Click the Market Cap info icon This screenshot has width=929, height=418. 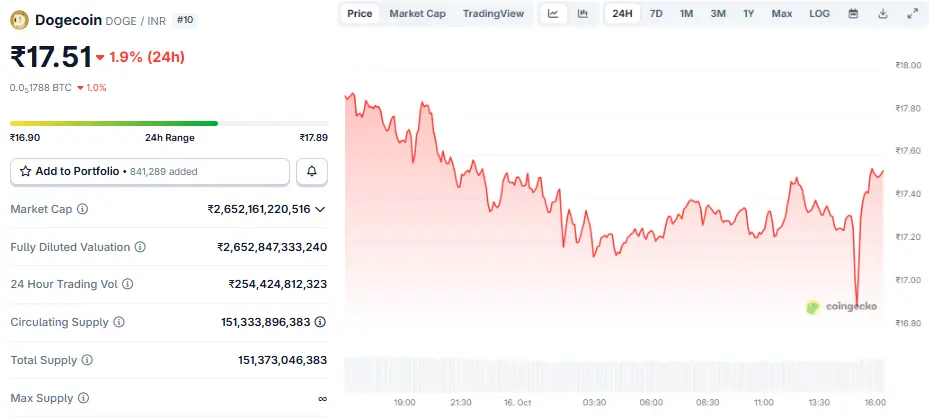[x=82, y=209]
